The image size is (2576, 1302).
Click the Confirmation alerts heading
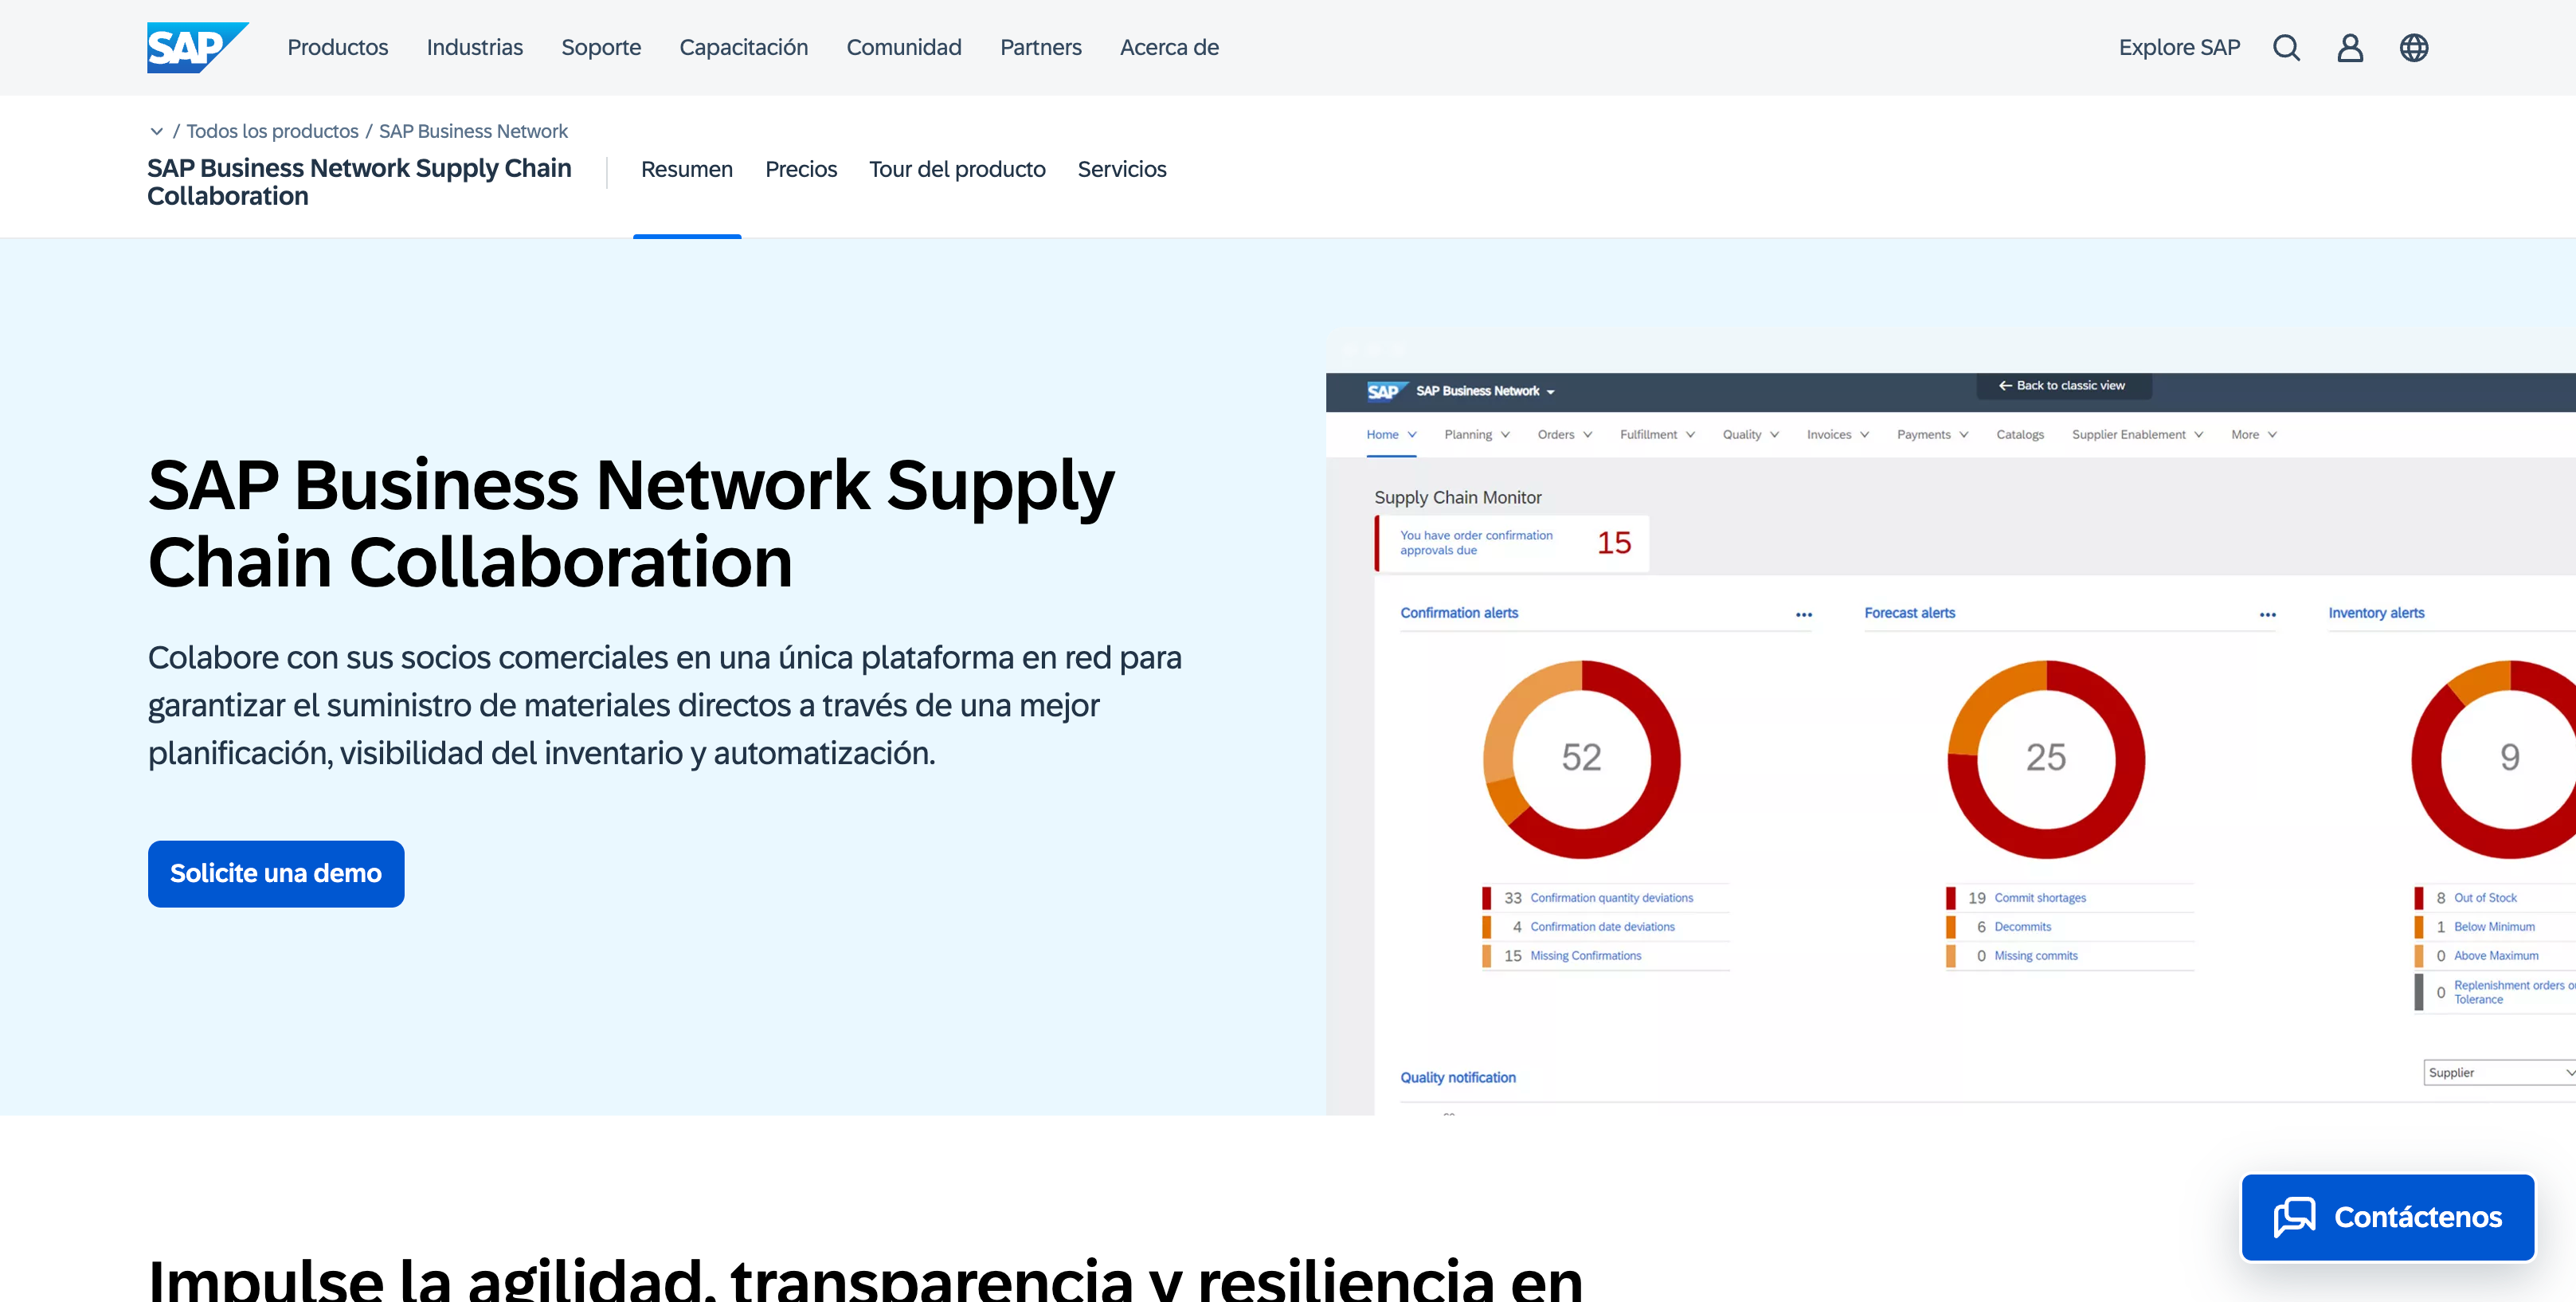[x=1459, y=613]
